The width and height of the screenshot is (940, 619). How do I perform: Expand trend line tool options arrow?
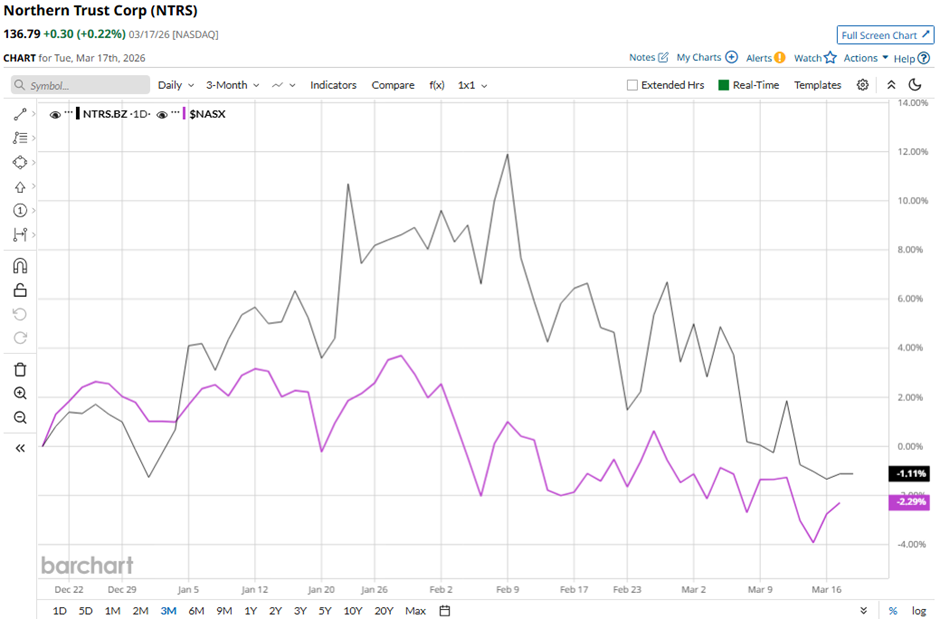click(34, 113)
